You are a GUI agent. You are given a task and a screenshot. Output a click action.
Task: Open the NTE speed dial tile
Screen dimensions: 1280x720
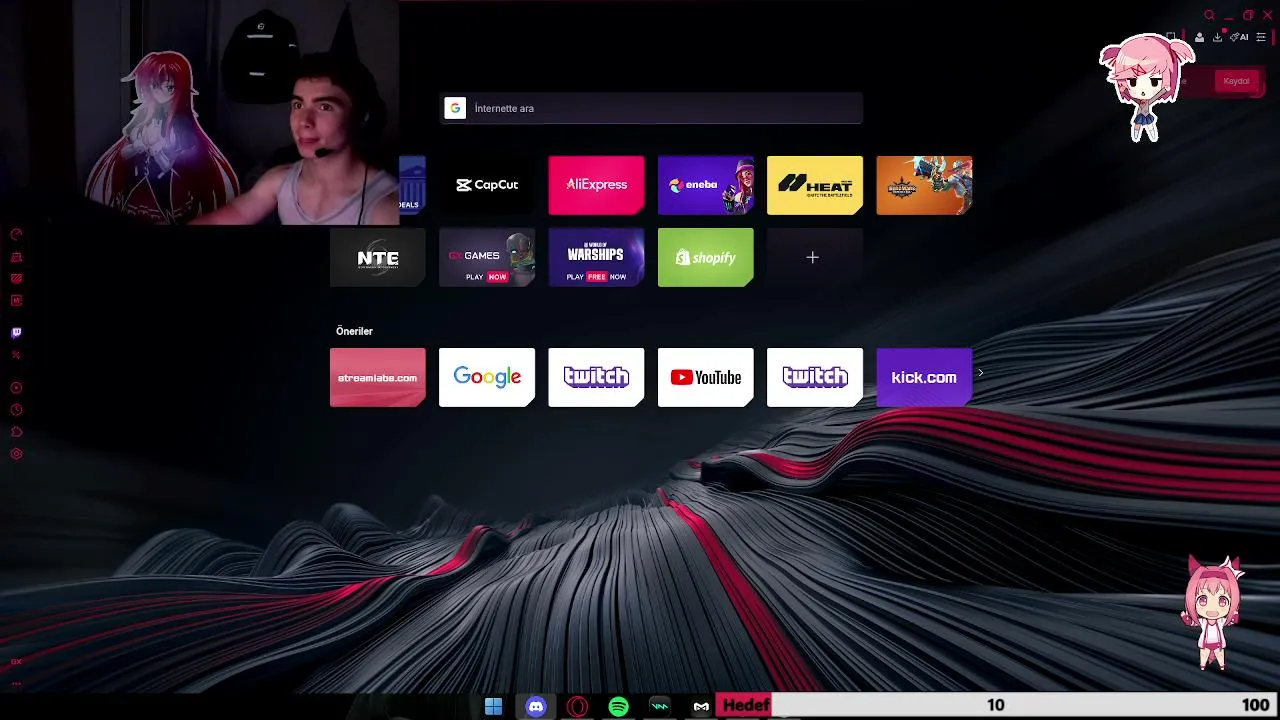coord(378,257)
